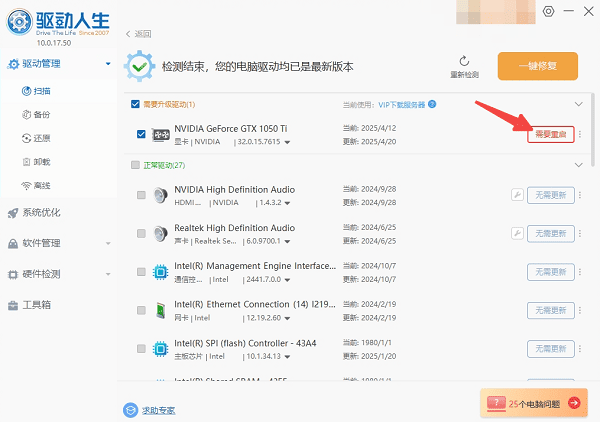Toggle the 正常驱动(27) group checkbox
Screen dimensions: 600x422
pos(135,165)
